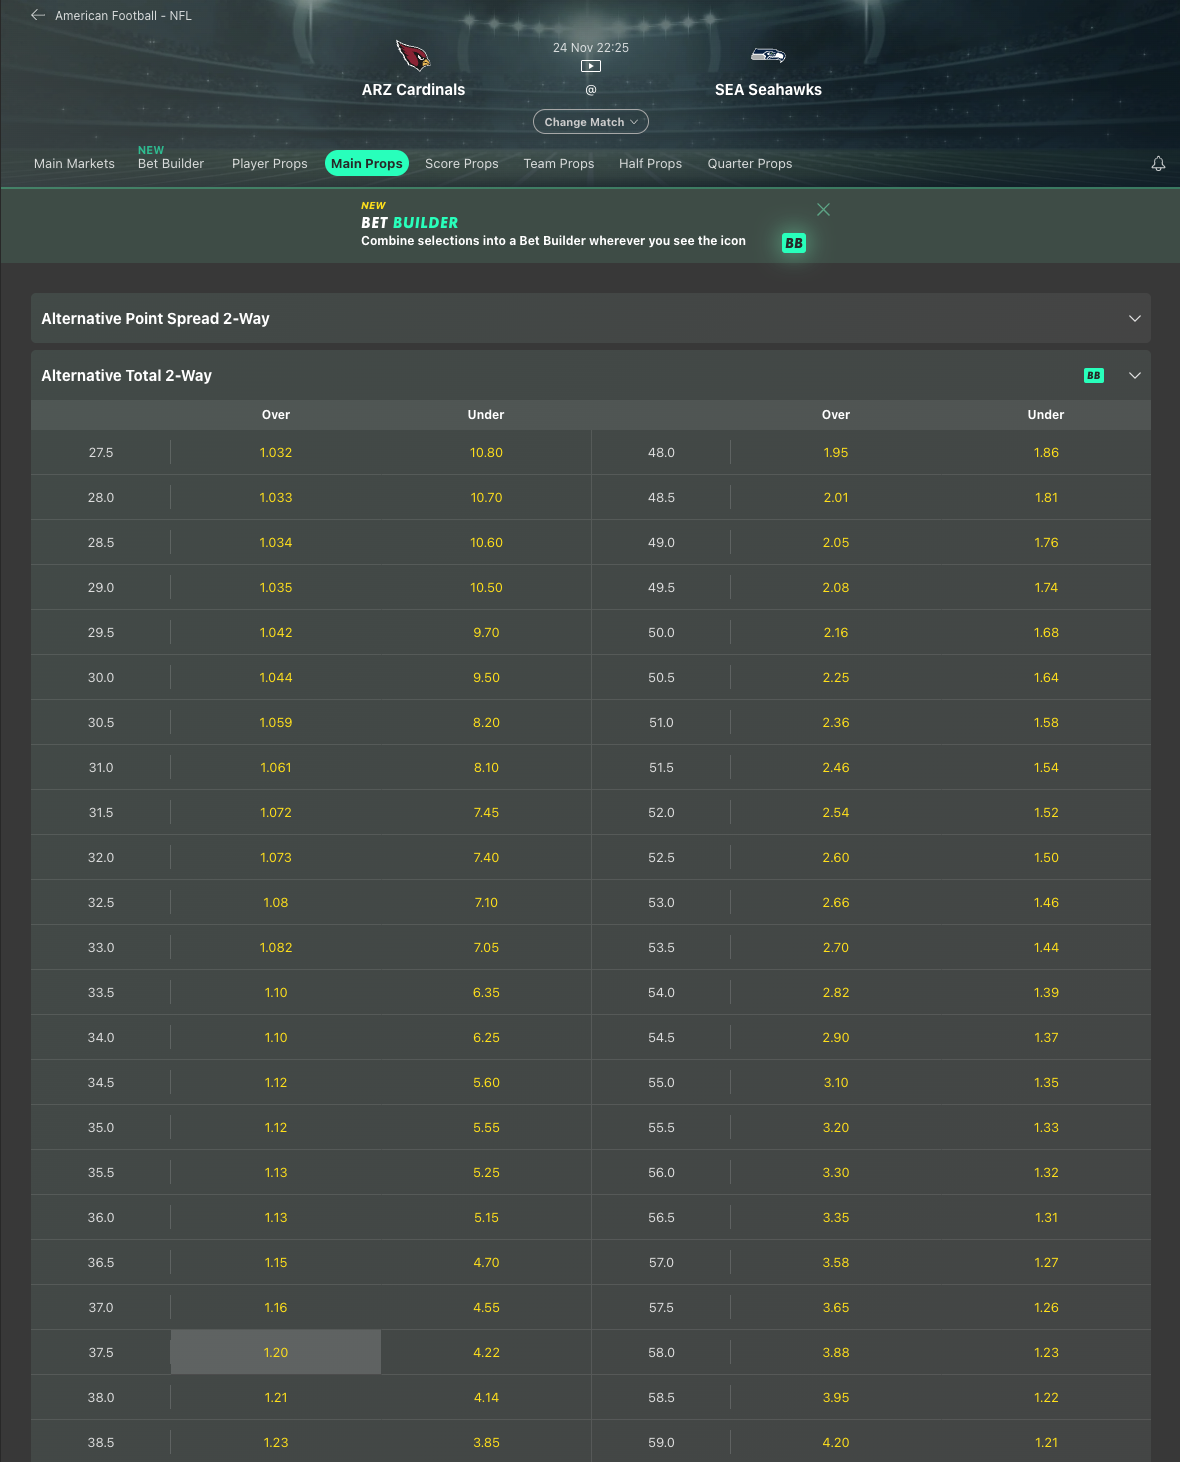Select Under 32.0 at odds 7.40
This screenshot has width=1180, height=1462.
486,857
